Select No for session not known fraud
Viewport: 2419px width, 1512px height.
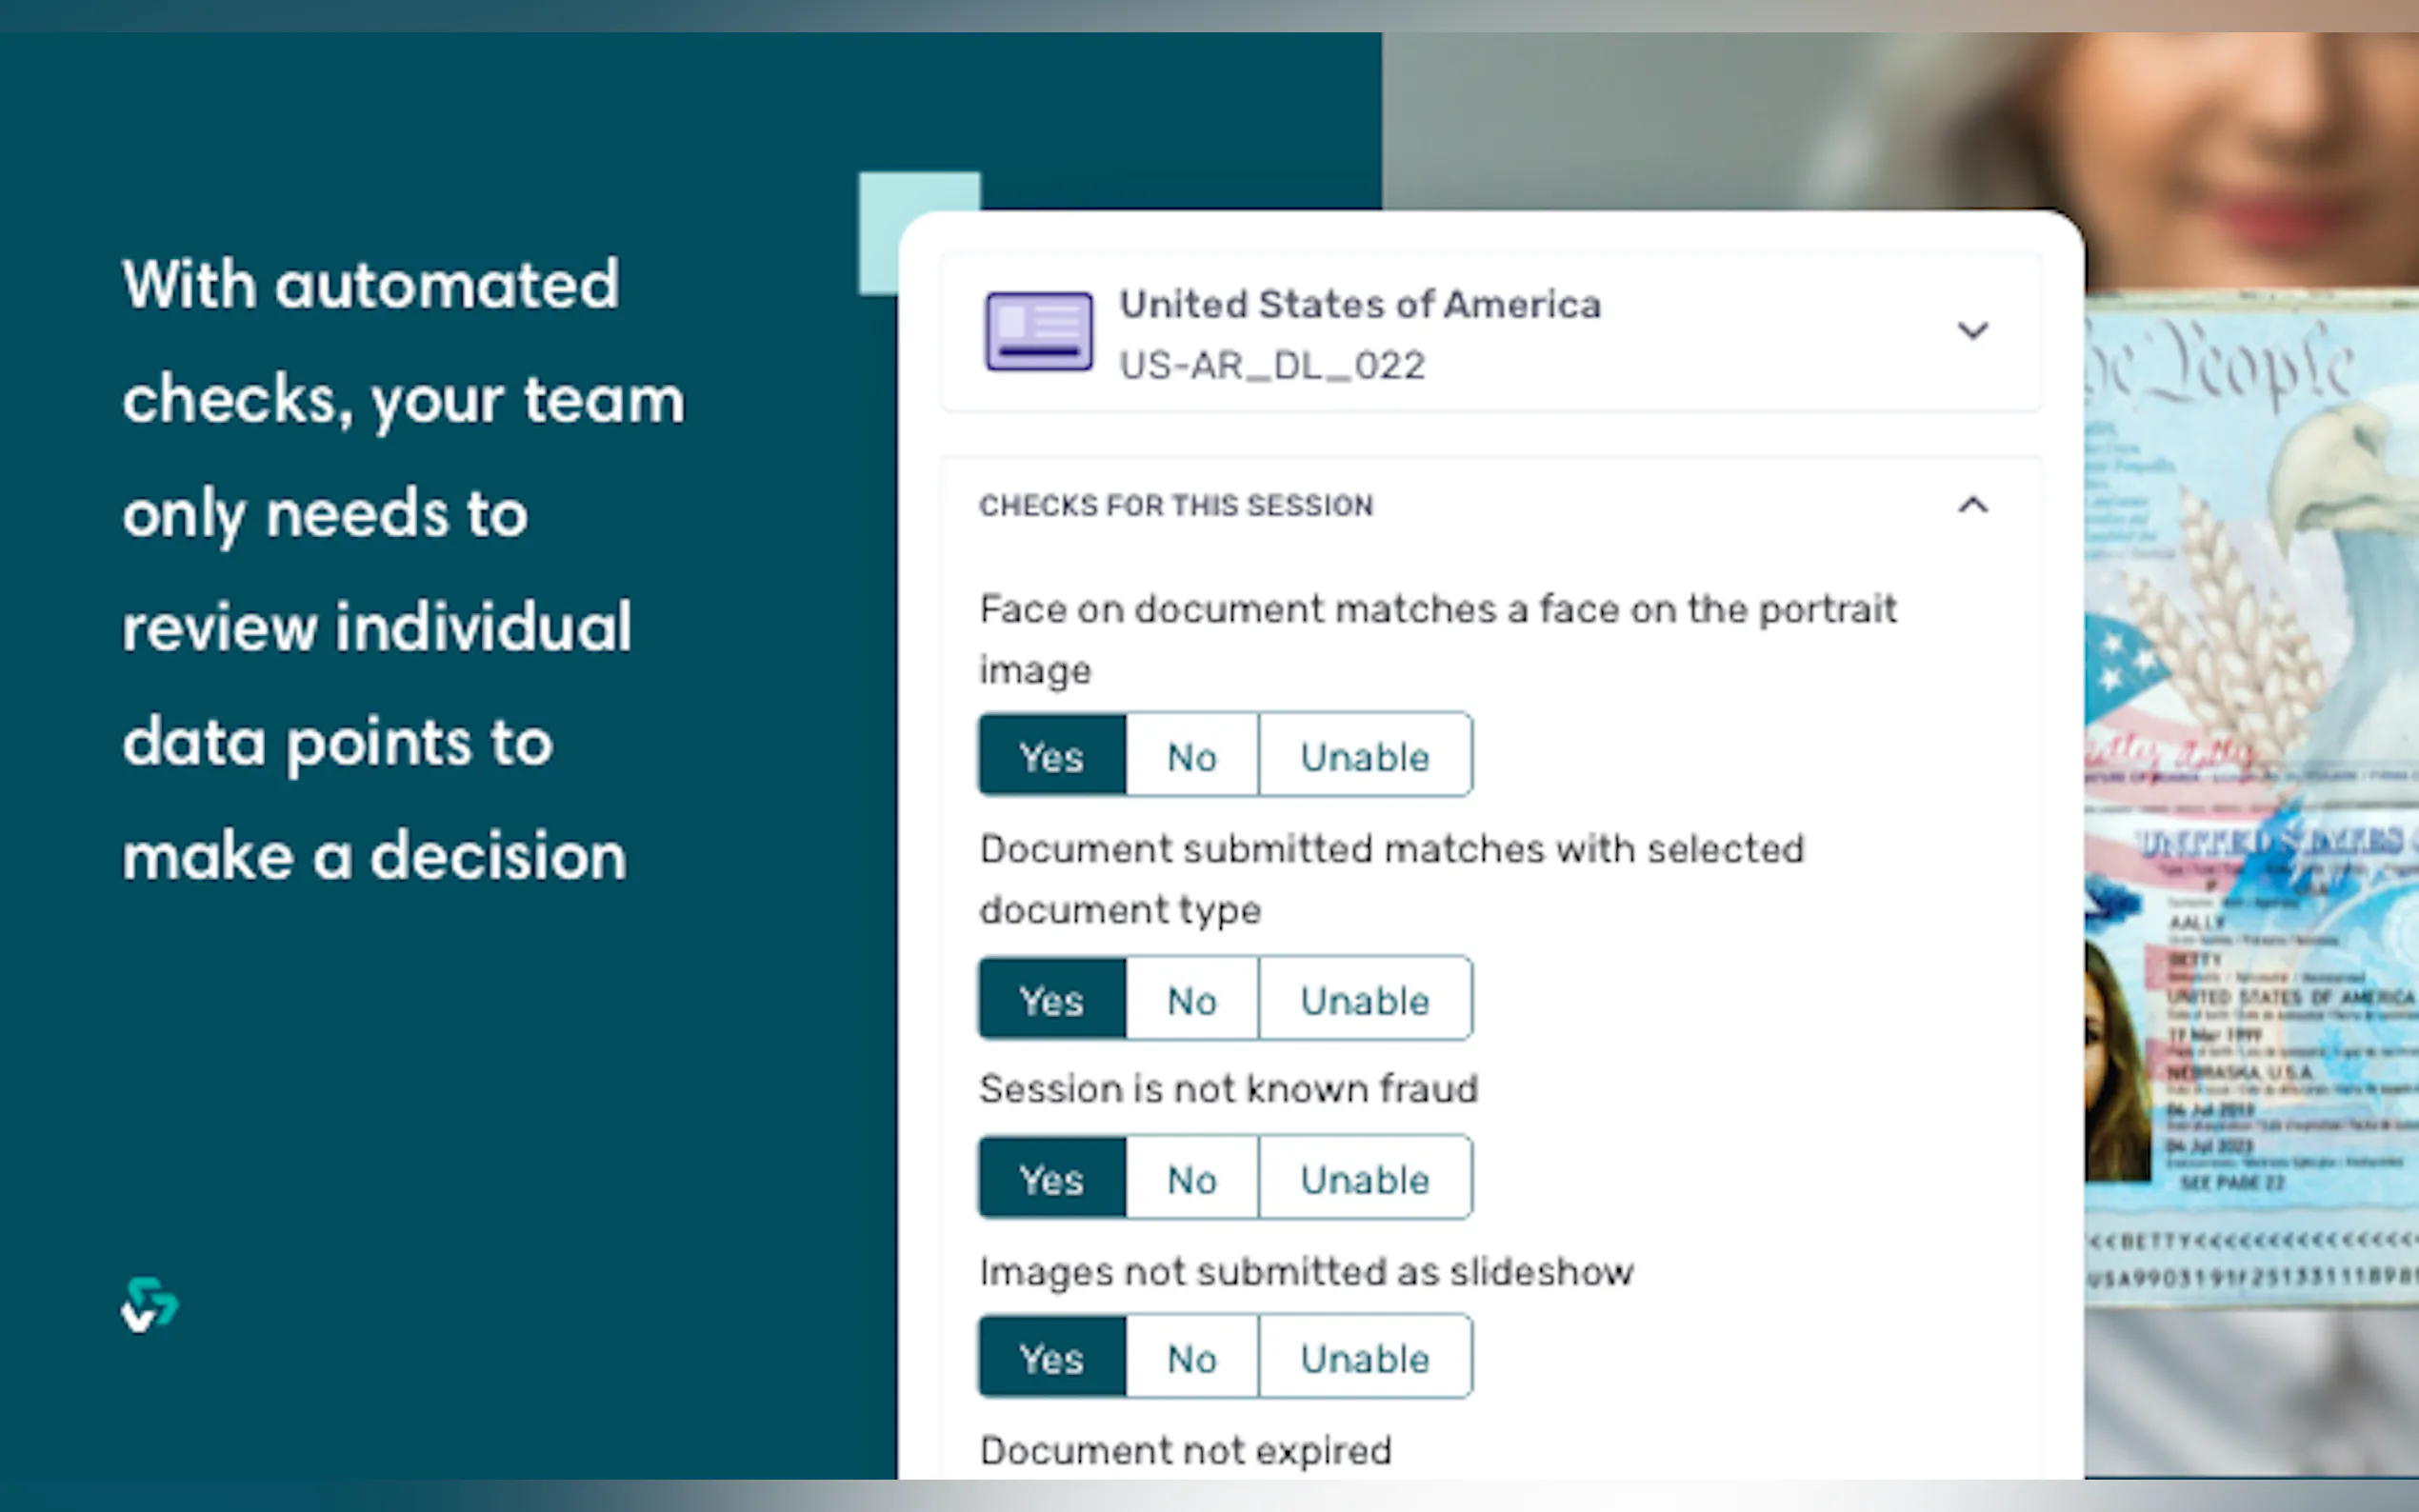coord(1191,1179)
